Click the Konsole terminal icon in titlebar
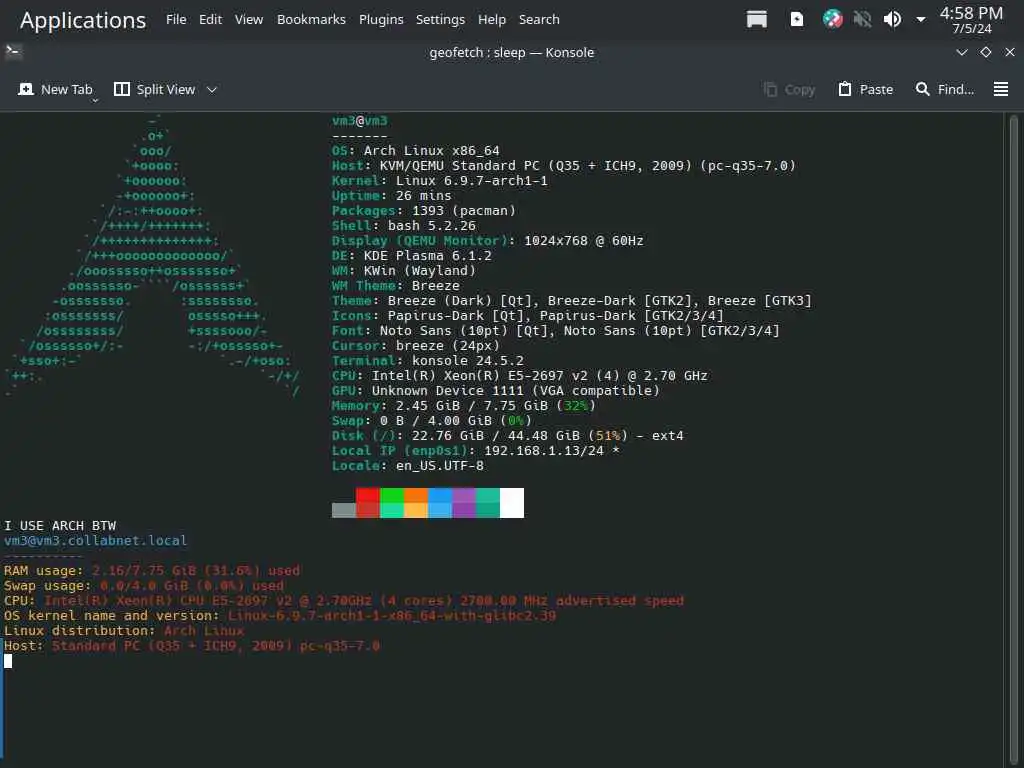 (x=13, y=52)
